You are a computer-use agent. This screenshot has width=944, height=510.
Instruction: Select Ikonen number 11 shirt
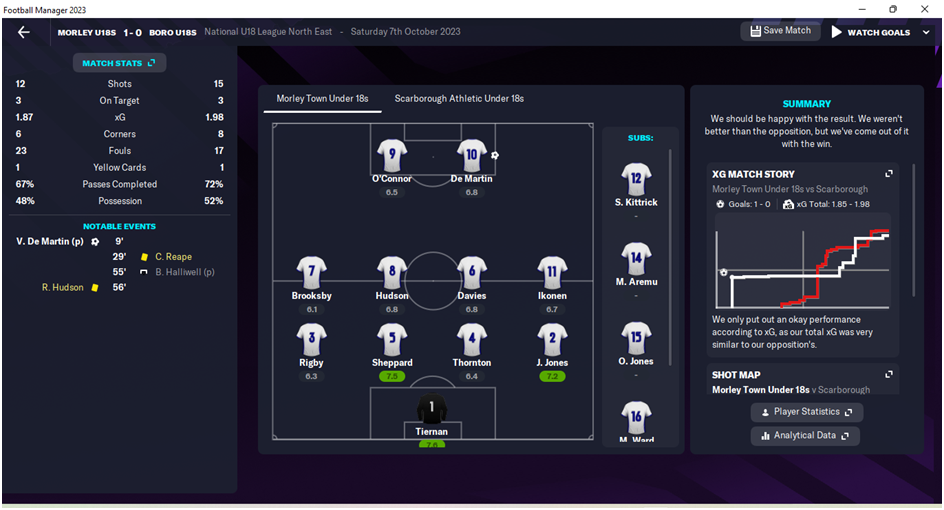click(552, 273)
